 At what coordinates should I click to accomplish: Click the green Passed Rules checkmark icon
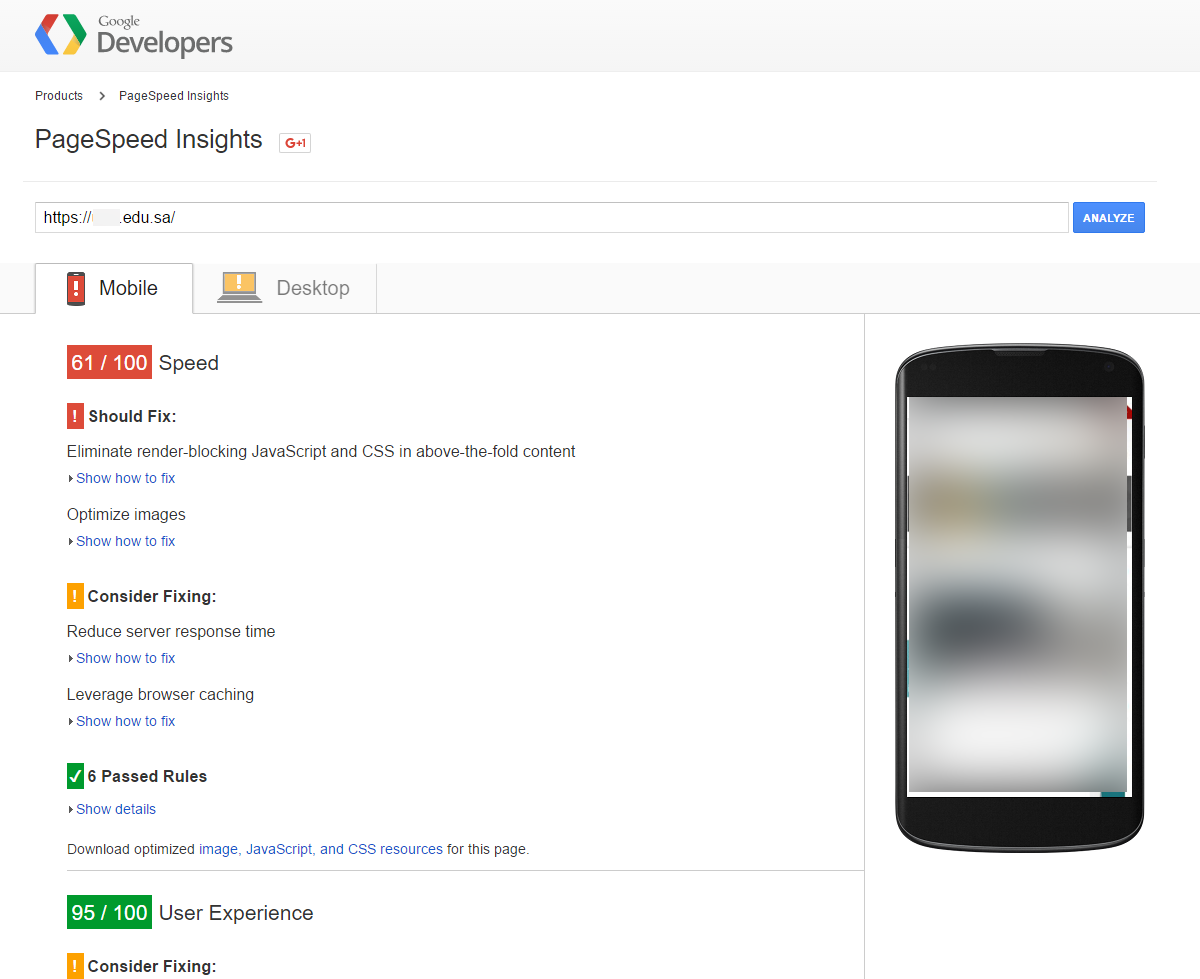(75, 776)
